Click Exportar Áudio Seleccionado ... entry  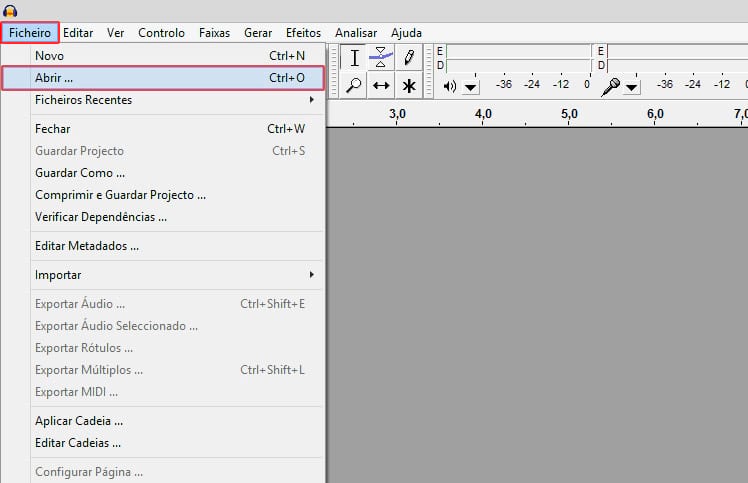click(163, 326)
